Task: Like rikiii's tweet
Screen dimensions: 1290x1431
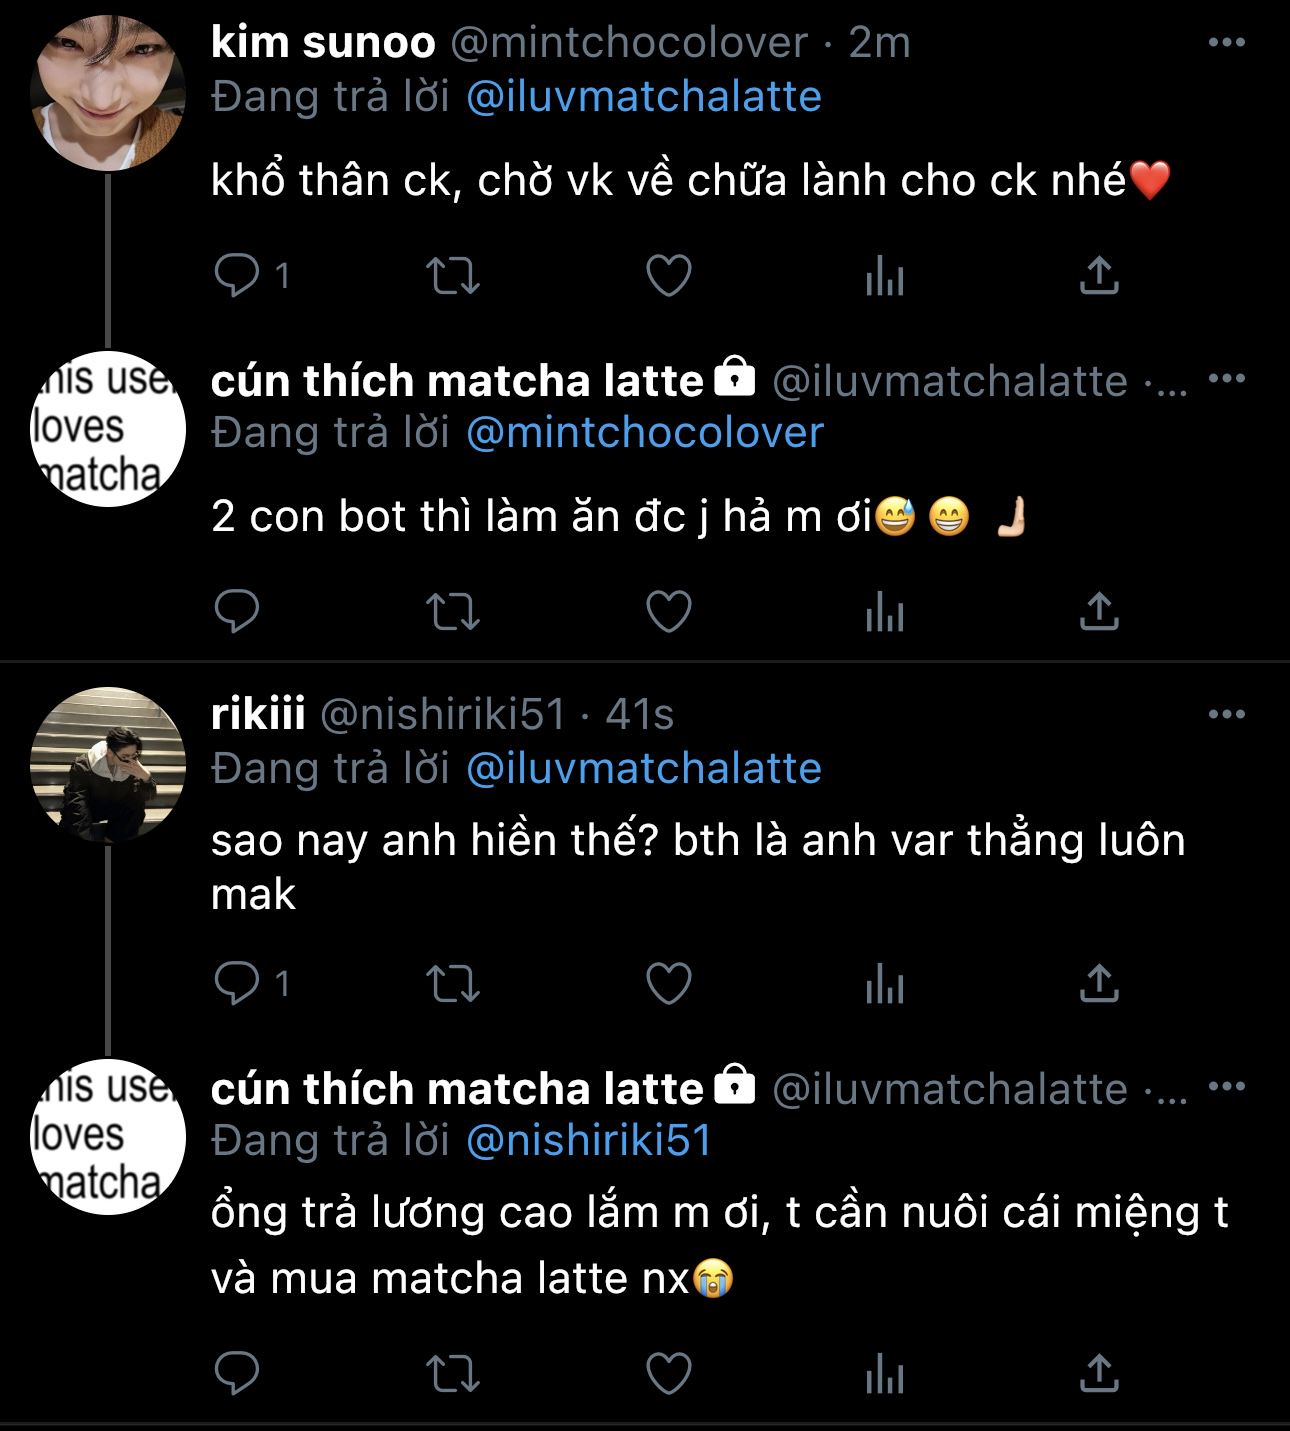Action: pos(669,984)
